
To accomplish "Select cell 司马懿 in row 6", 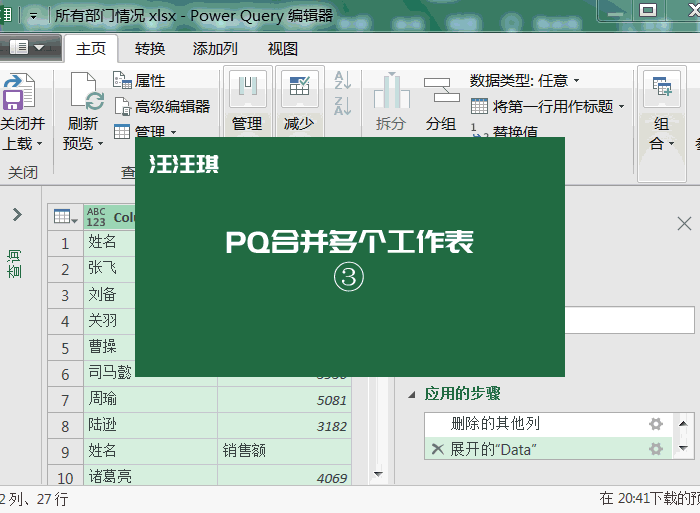I will click(x=109, y=373).
